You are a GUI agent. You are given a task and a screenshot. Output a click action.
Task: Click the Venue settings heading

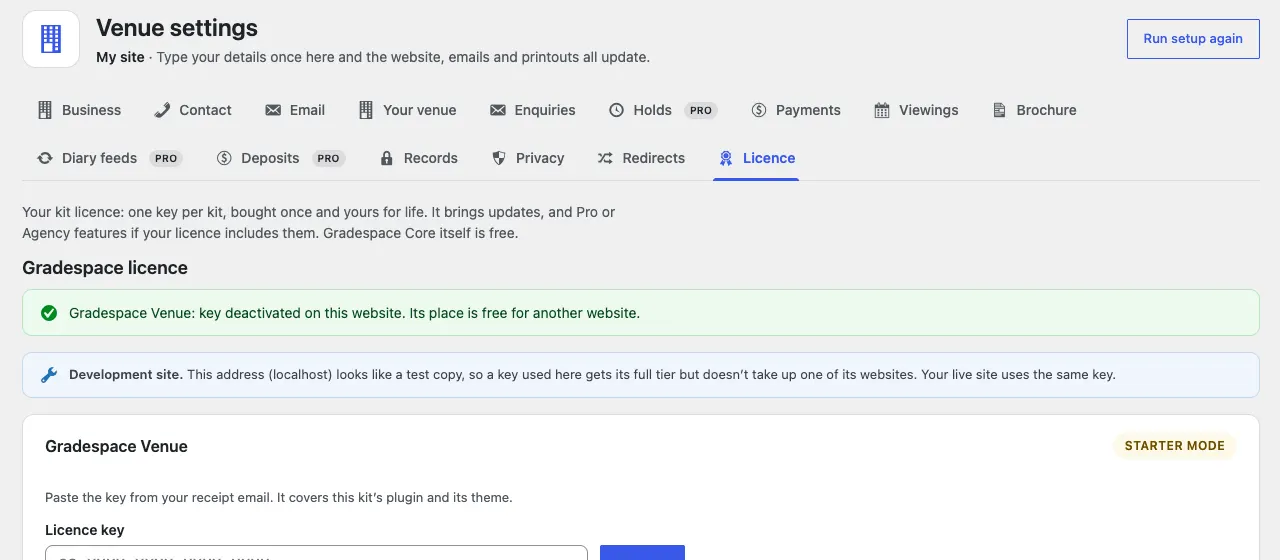(x=177, y=28)
